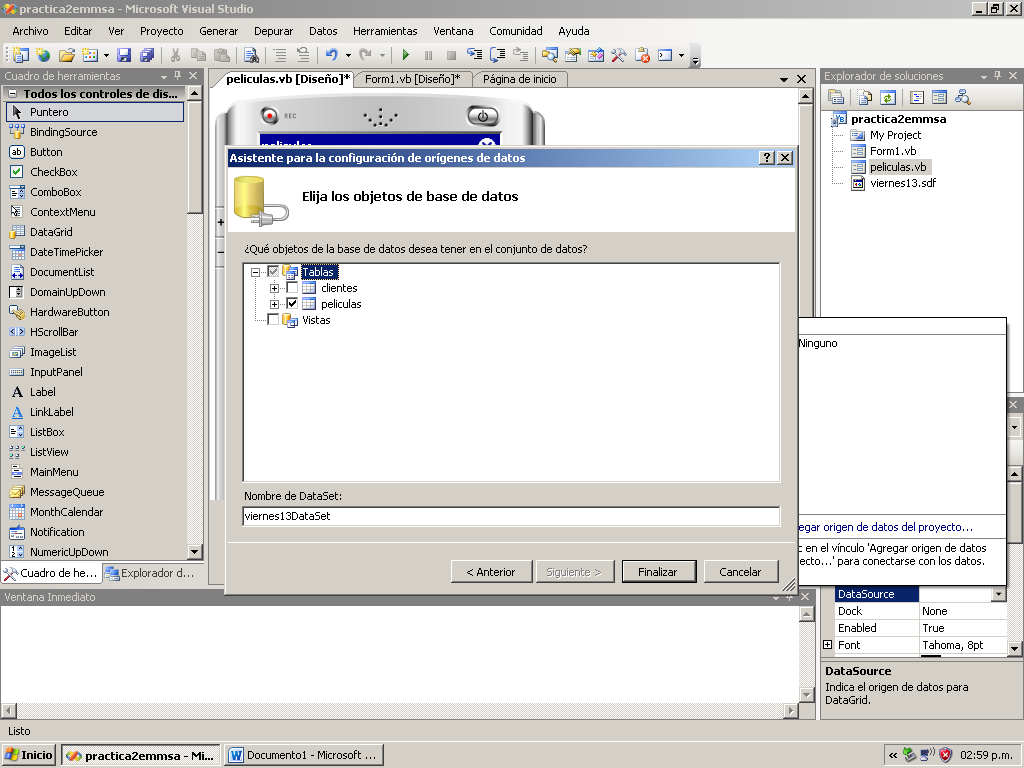Viewport: 1024px width, 768px height.
Task: Open the Properties Window toolbar icon
Action: 573,56
